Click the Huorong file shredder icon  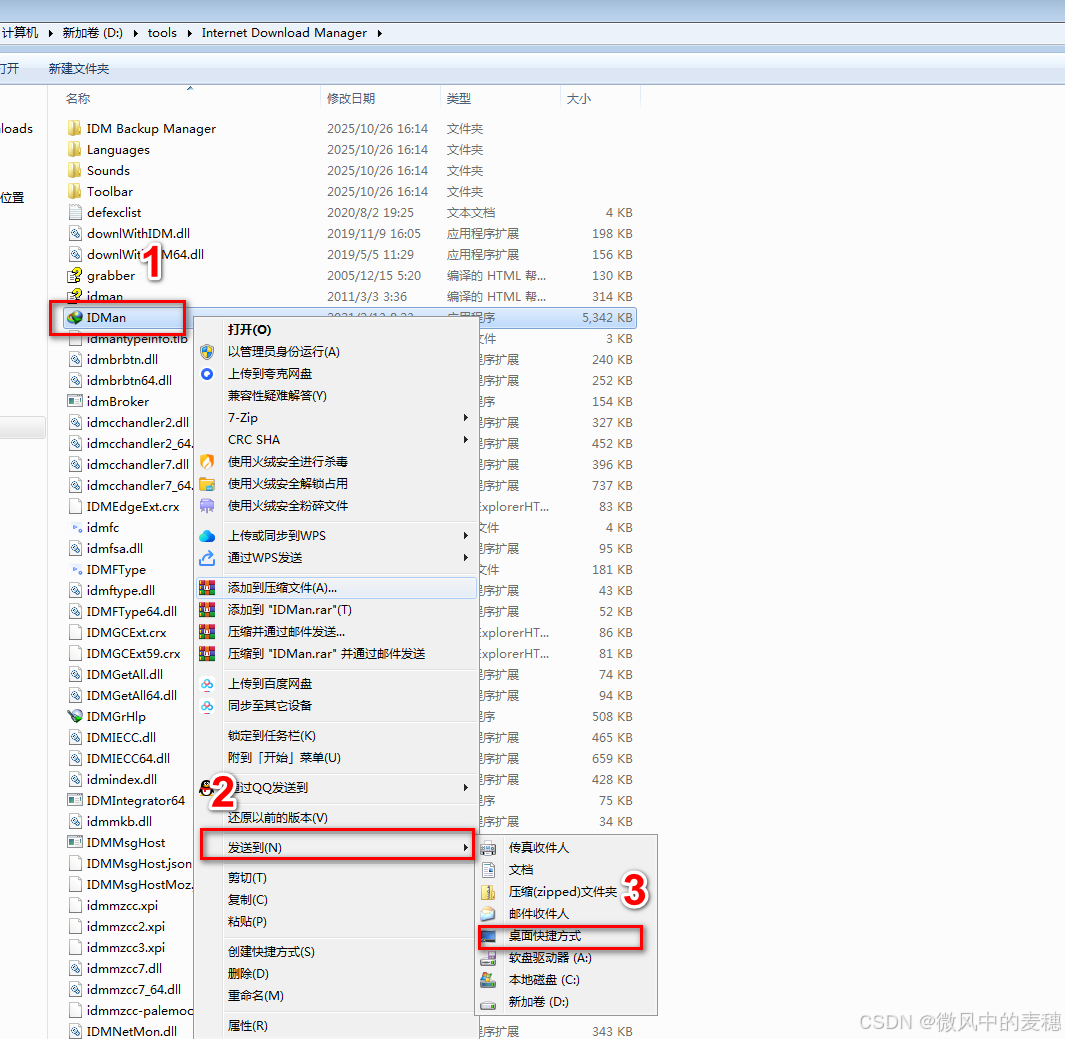tap(207, 506)
